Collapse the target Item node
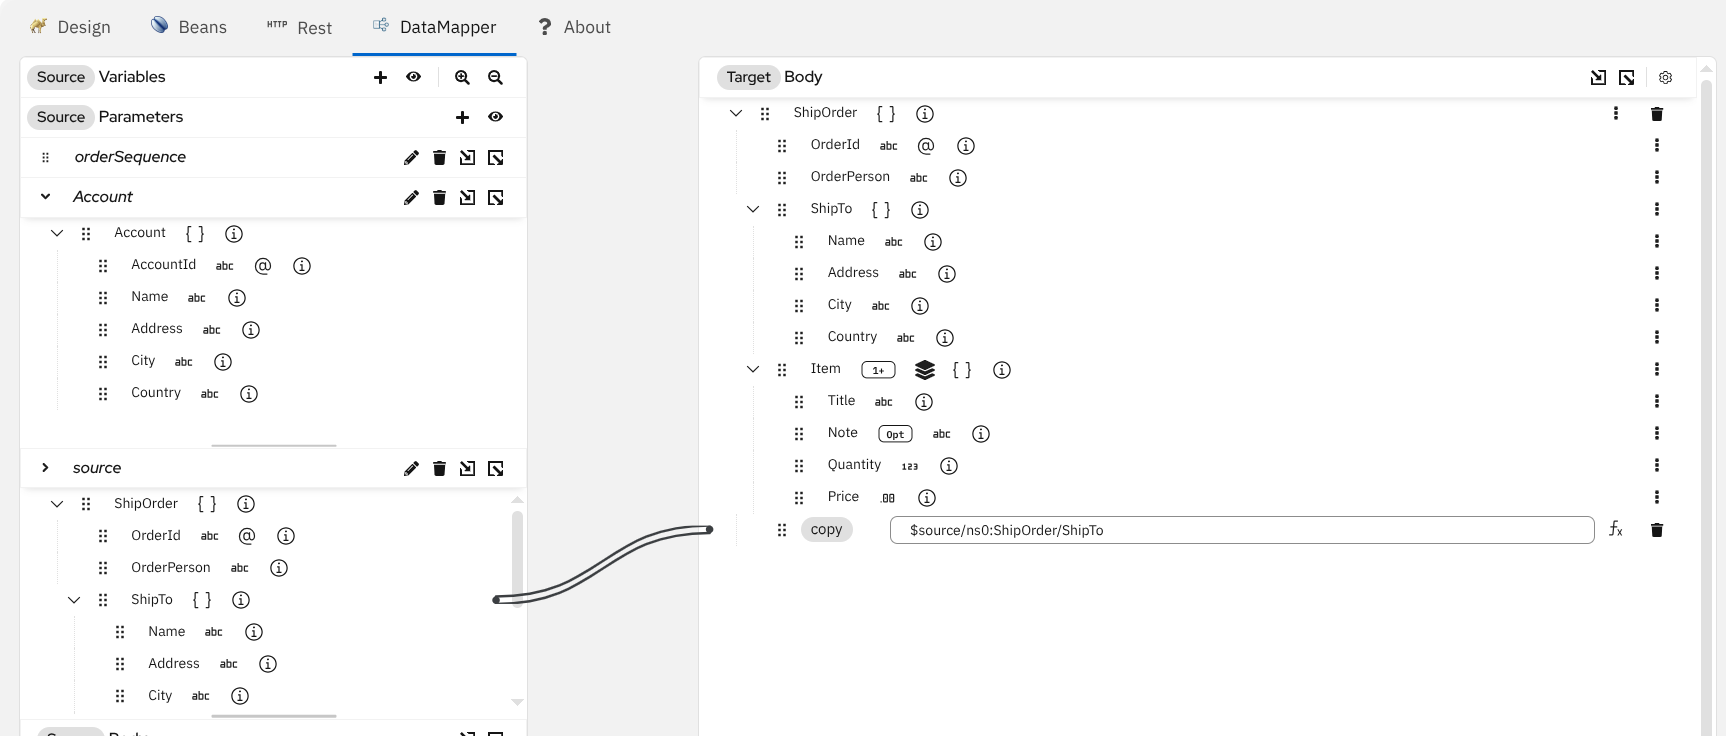 [753, 369]
